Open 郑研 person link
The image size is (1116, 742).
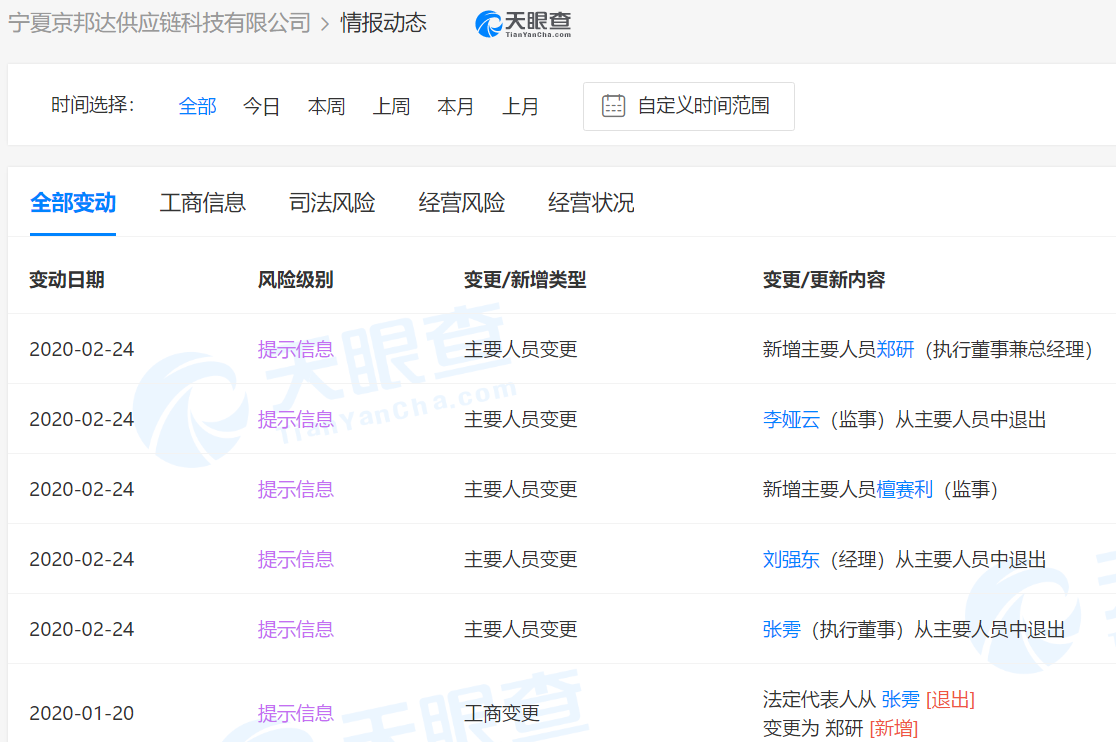(x=895, y=349)
